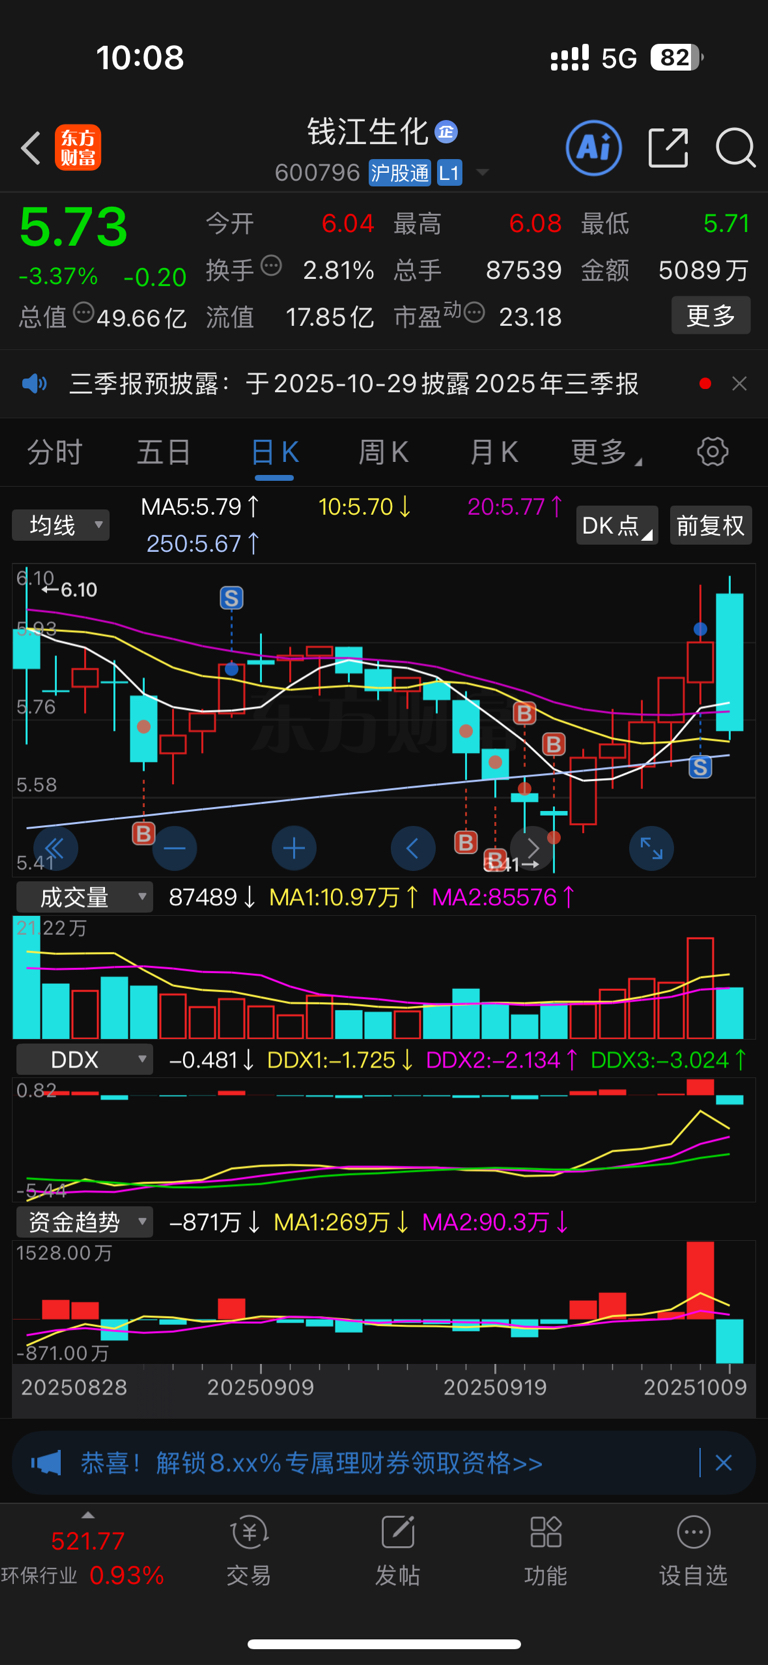Image resolution: width=769 pixels, height=1665 pixels.
Task: Switch to 月K tab
Action: click(x=494, y=453)
